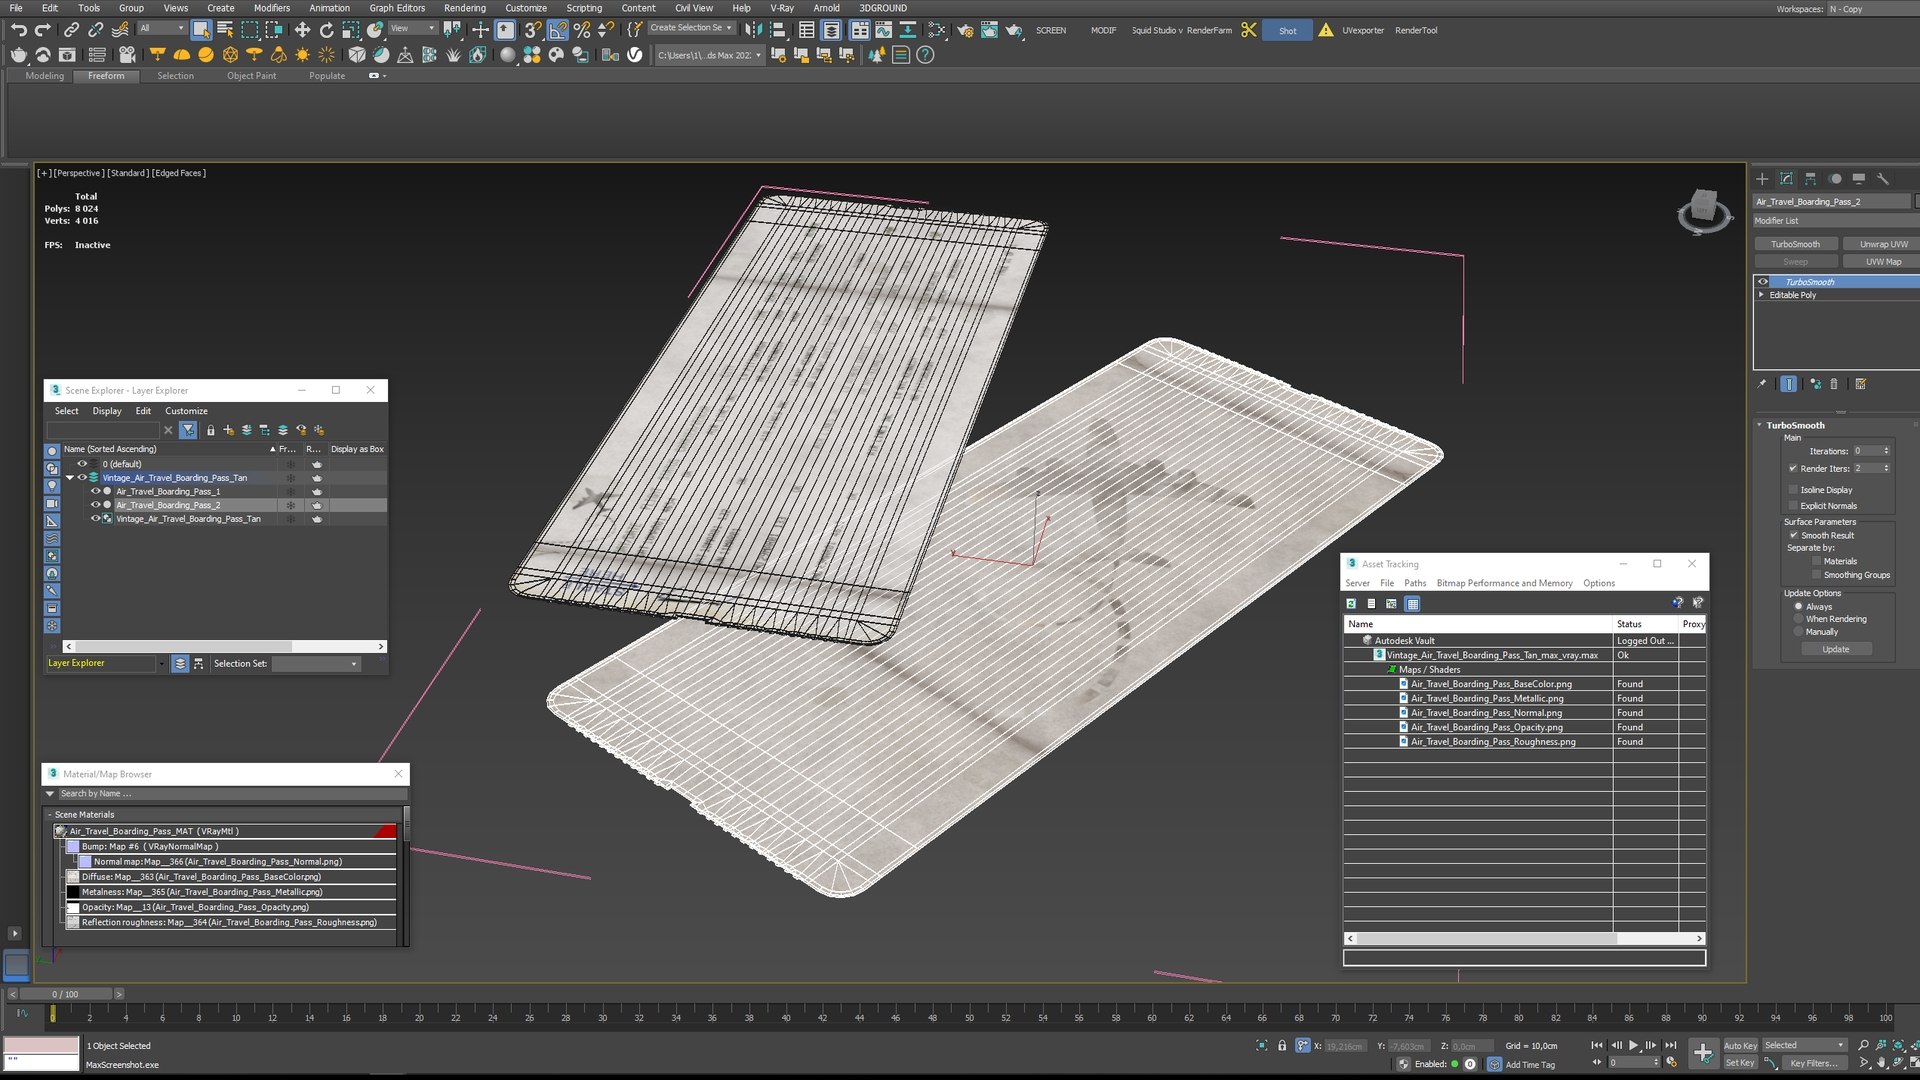This screenshot has height=1080, width=1920.
Task: Open the Modifiers menu
Action: coord(271,8)
